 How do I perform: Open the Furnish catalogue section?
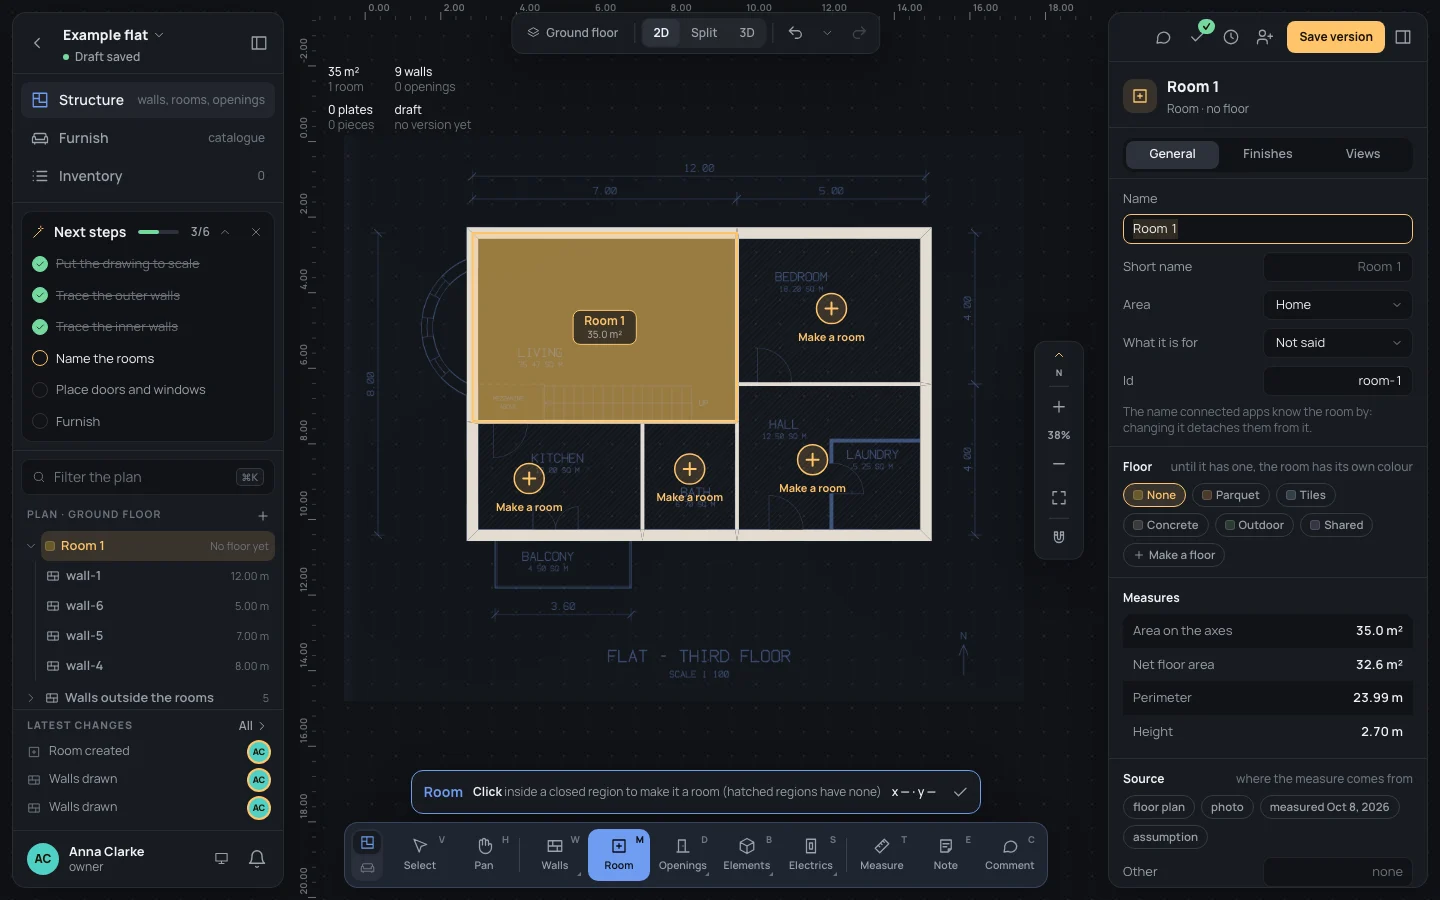(148, 138)
